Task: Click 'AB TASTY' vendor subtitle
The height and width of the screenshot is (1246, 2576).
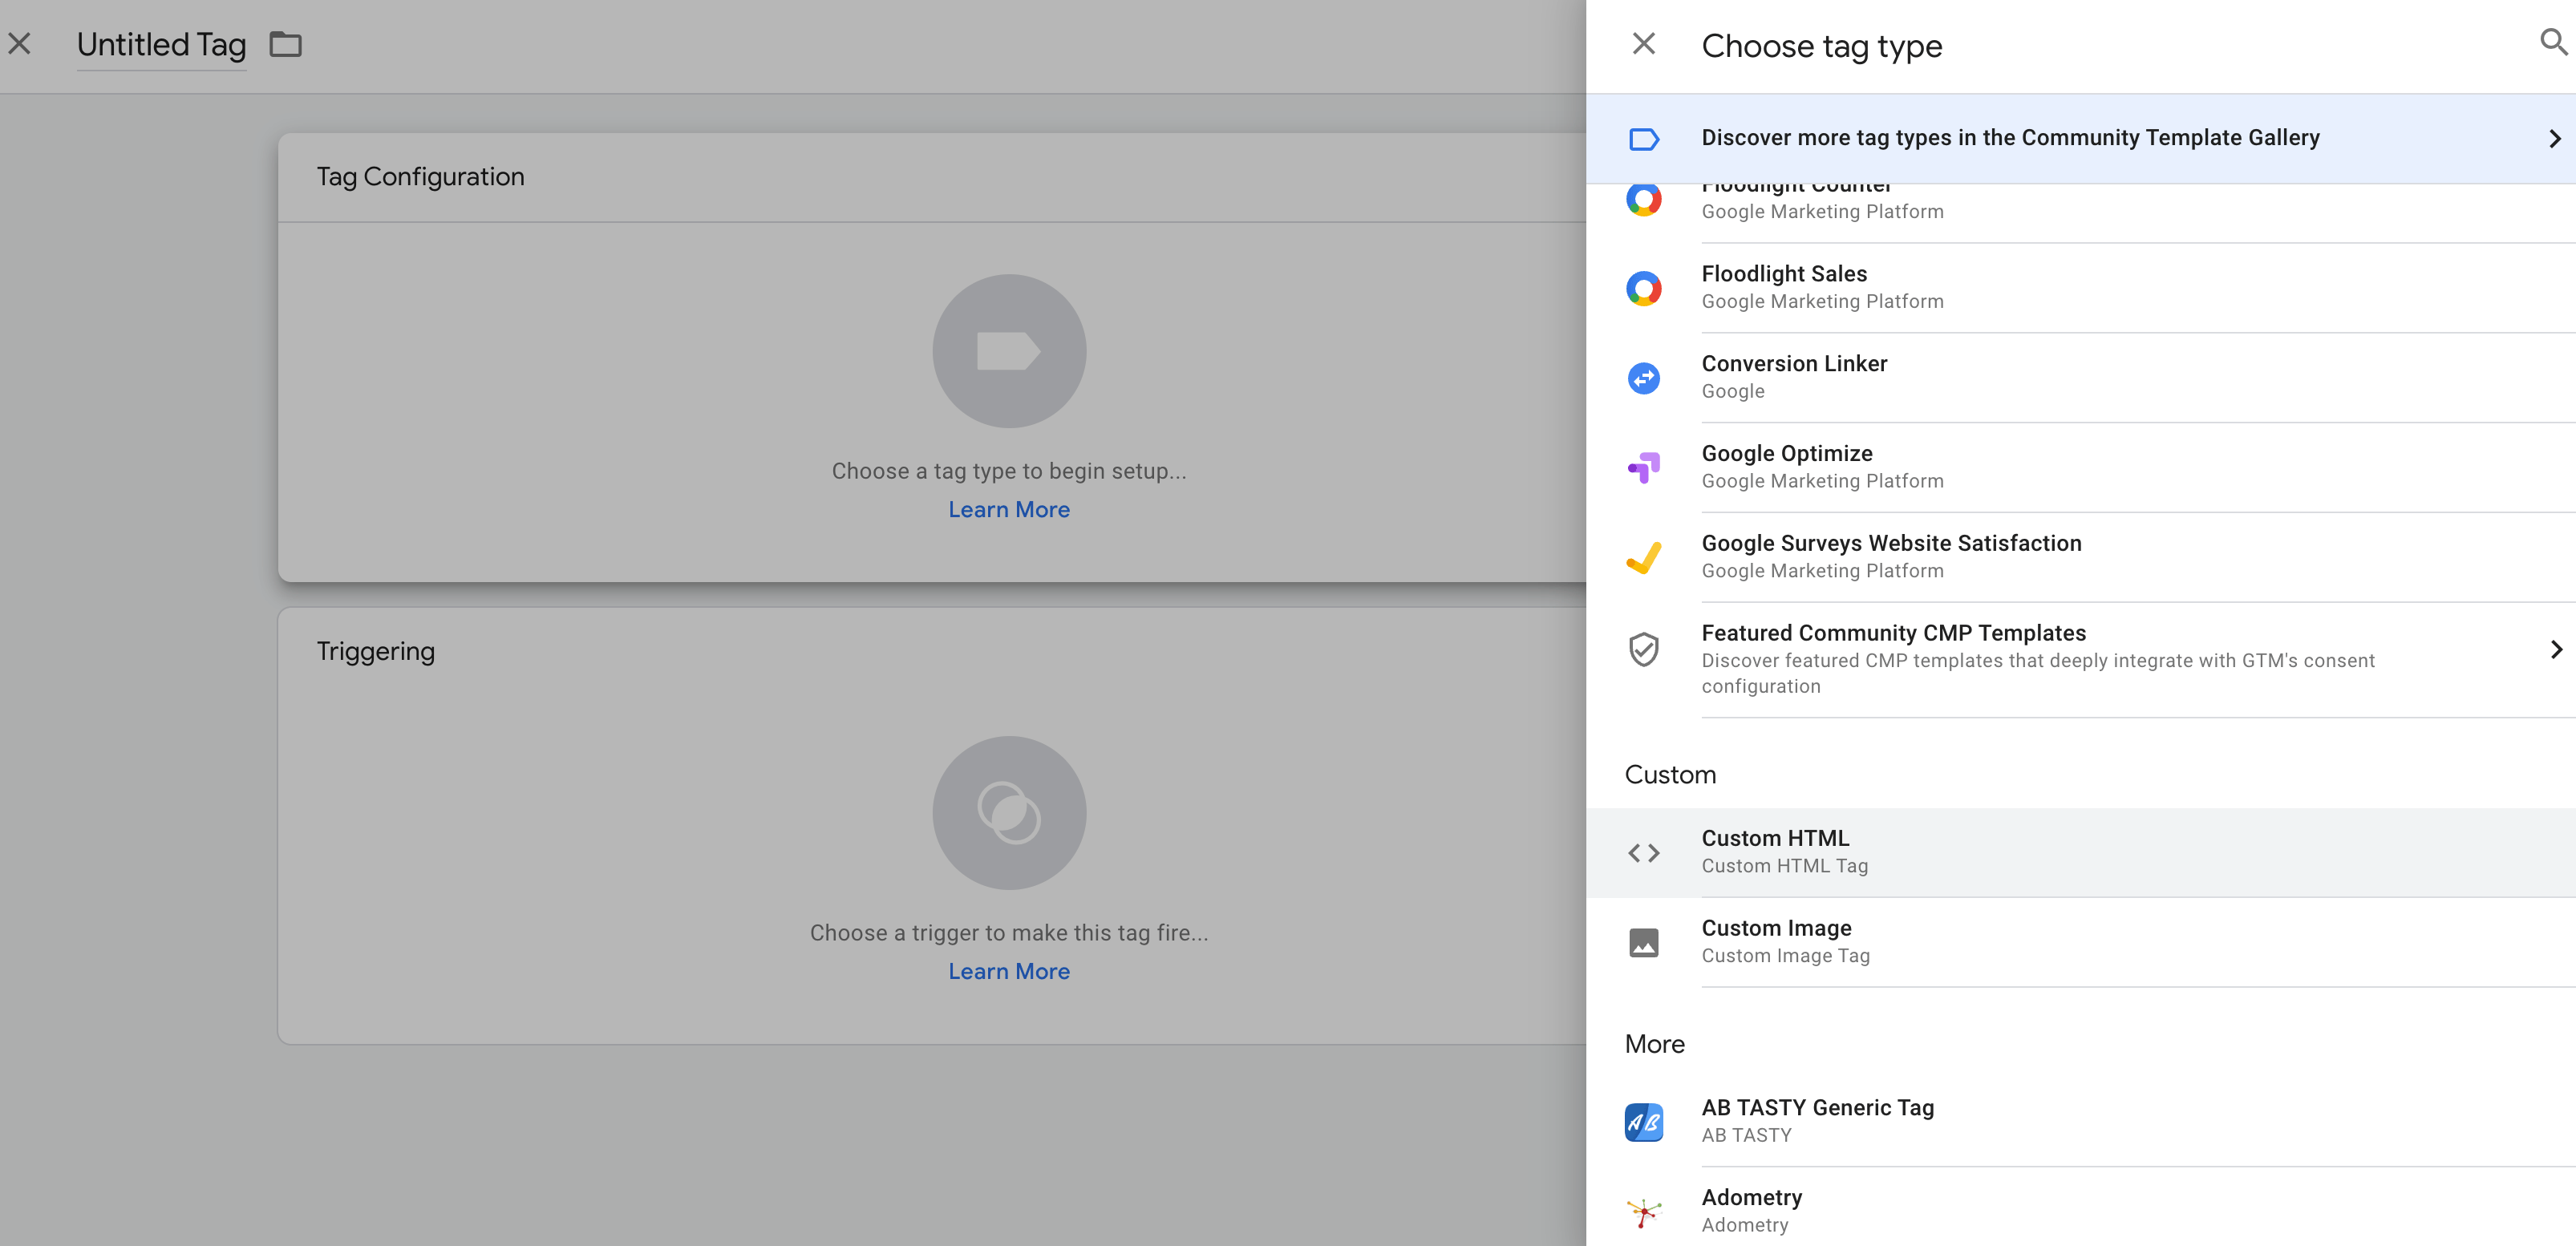Action: coord(1746,1136)
